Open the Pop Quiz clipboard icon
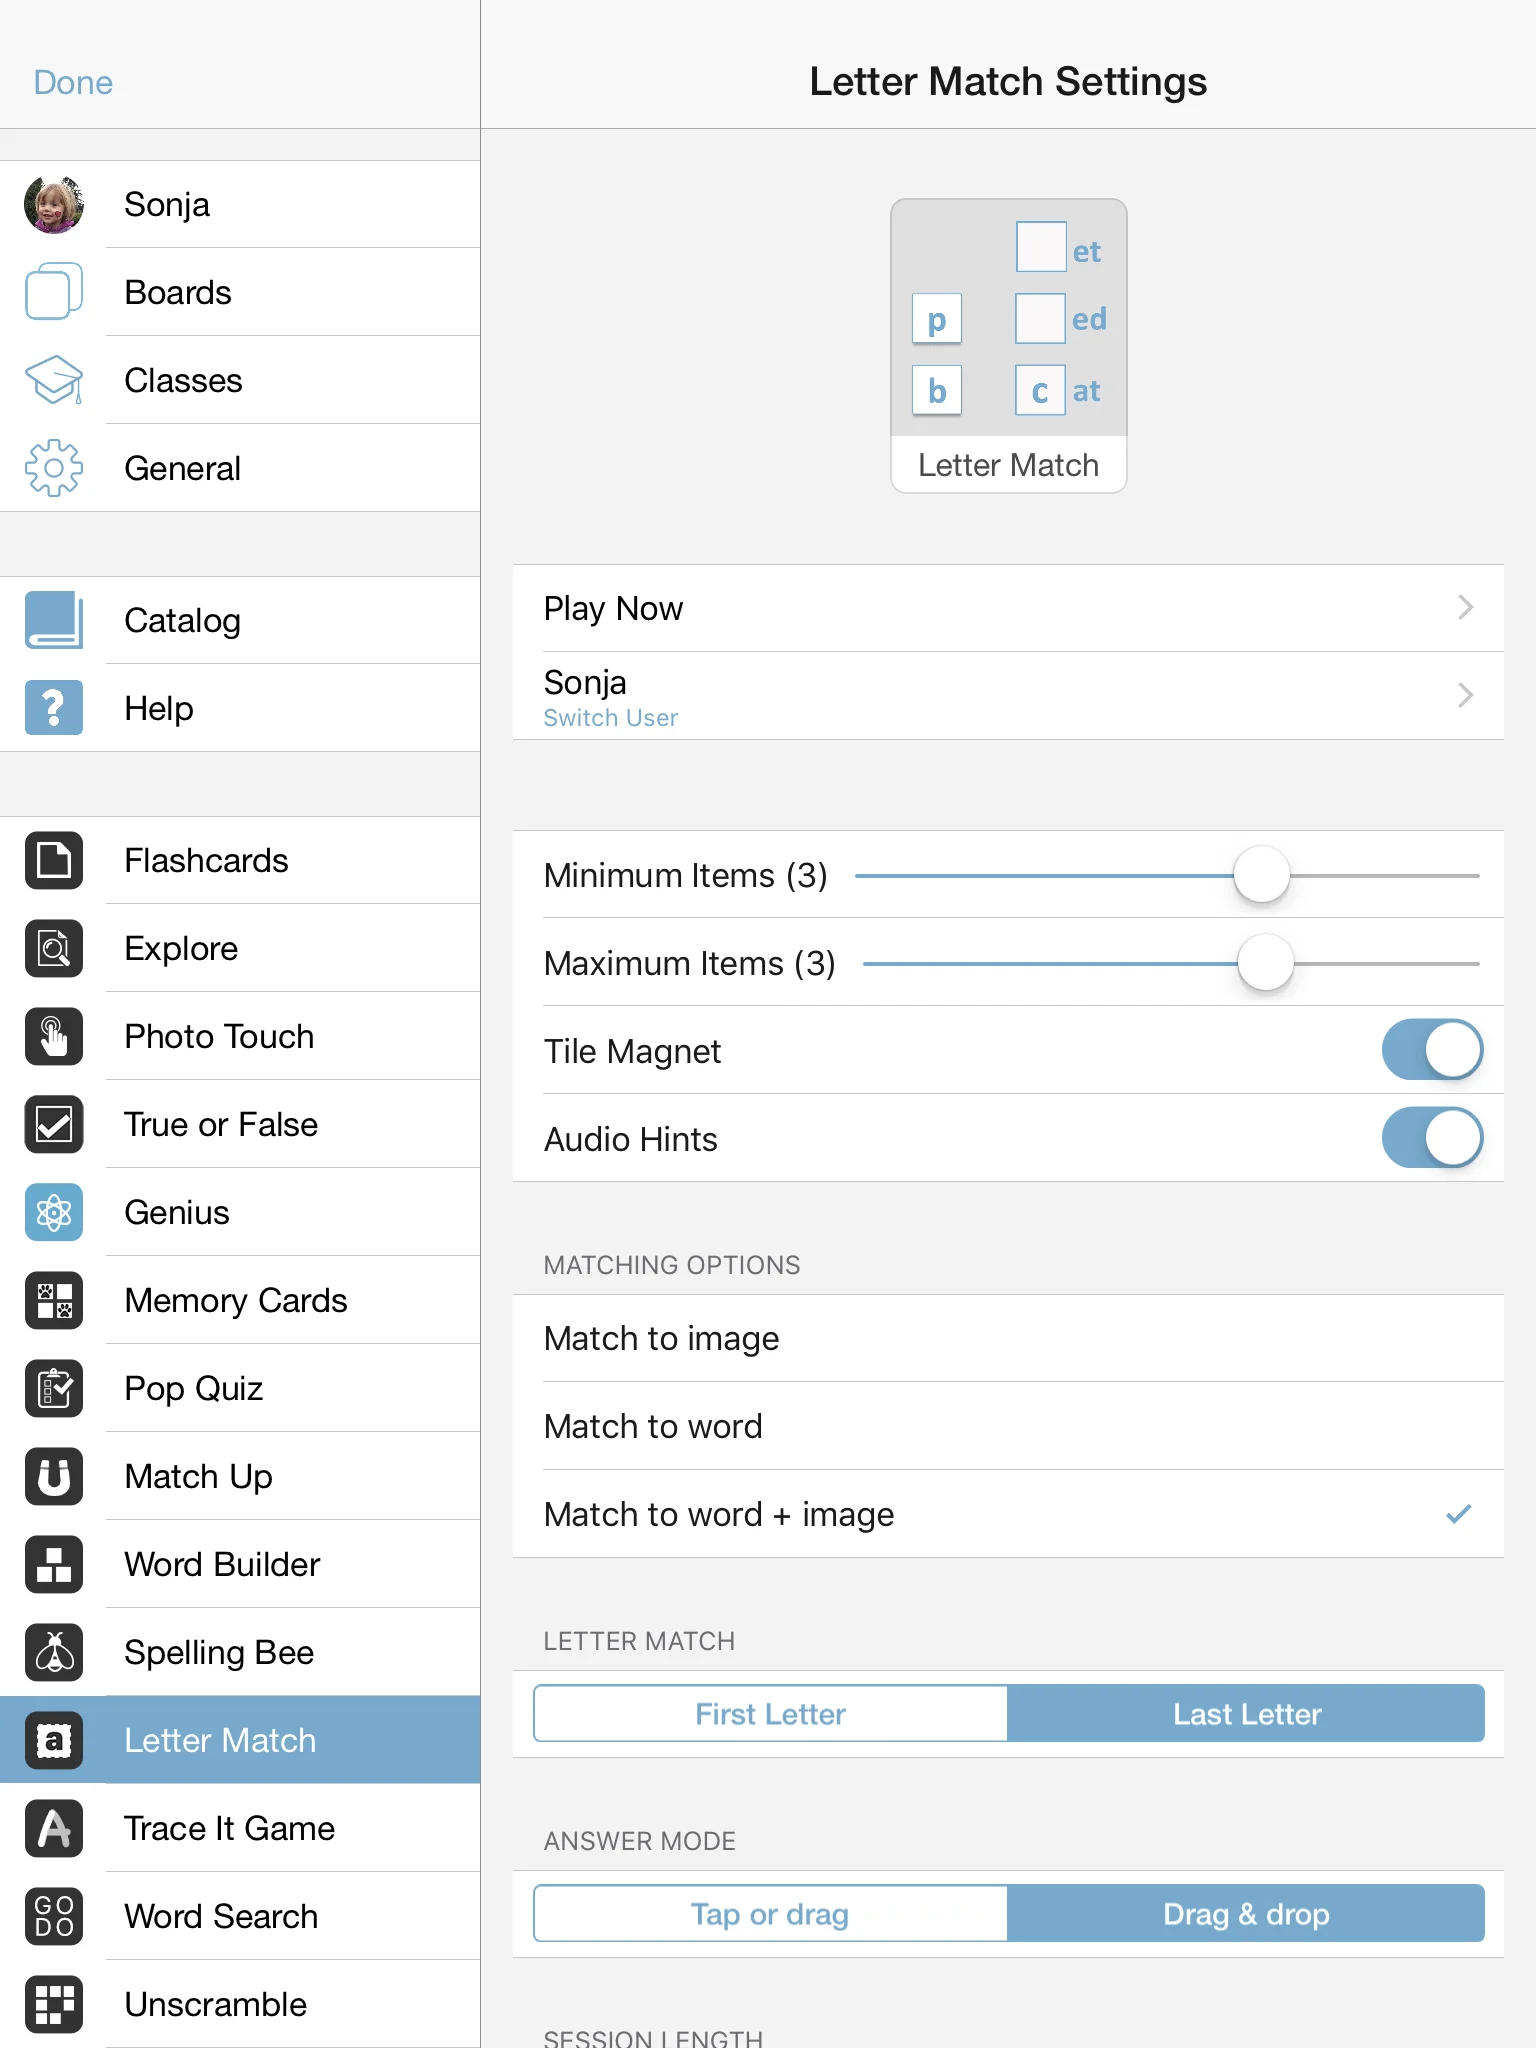 coord(54,1388)
